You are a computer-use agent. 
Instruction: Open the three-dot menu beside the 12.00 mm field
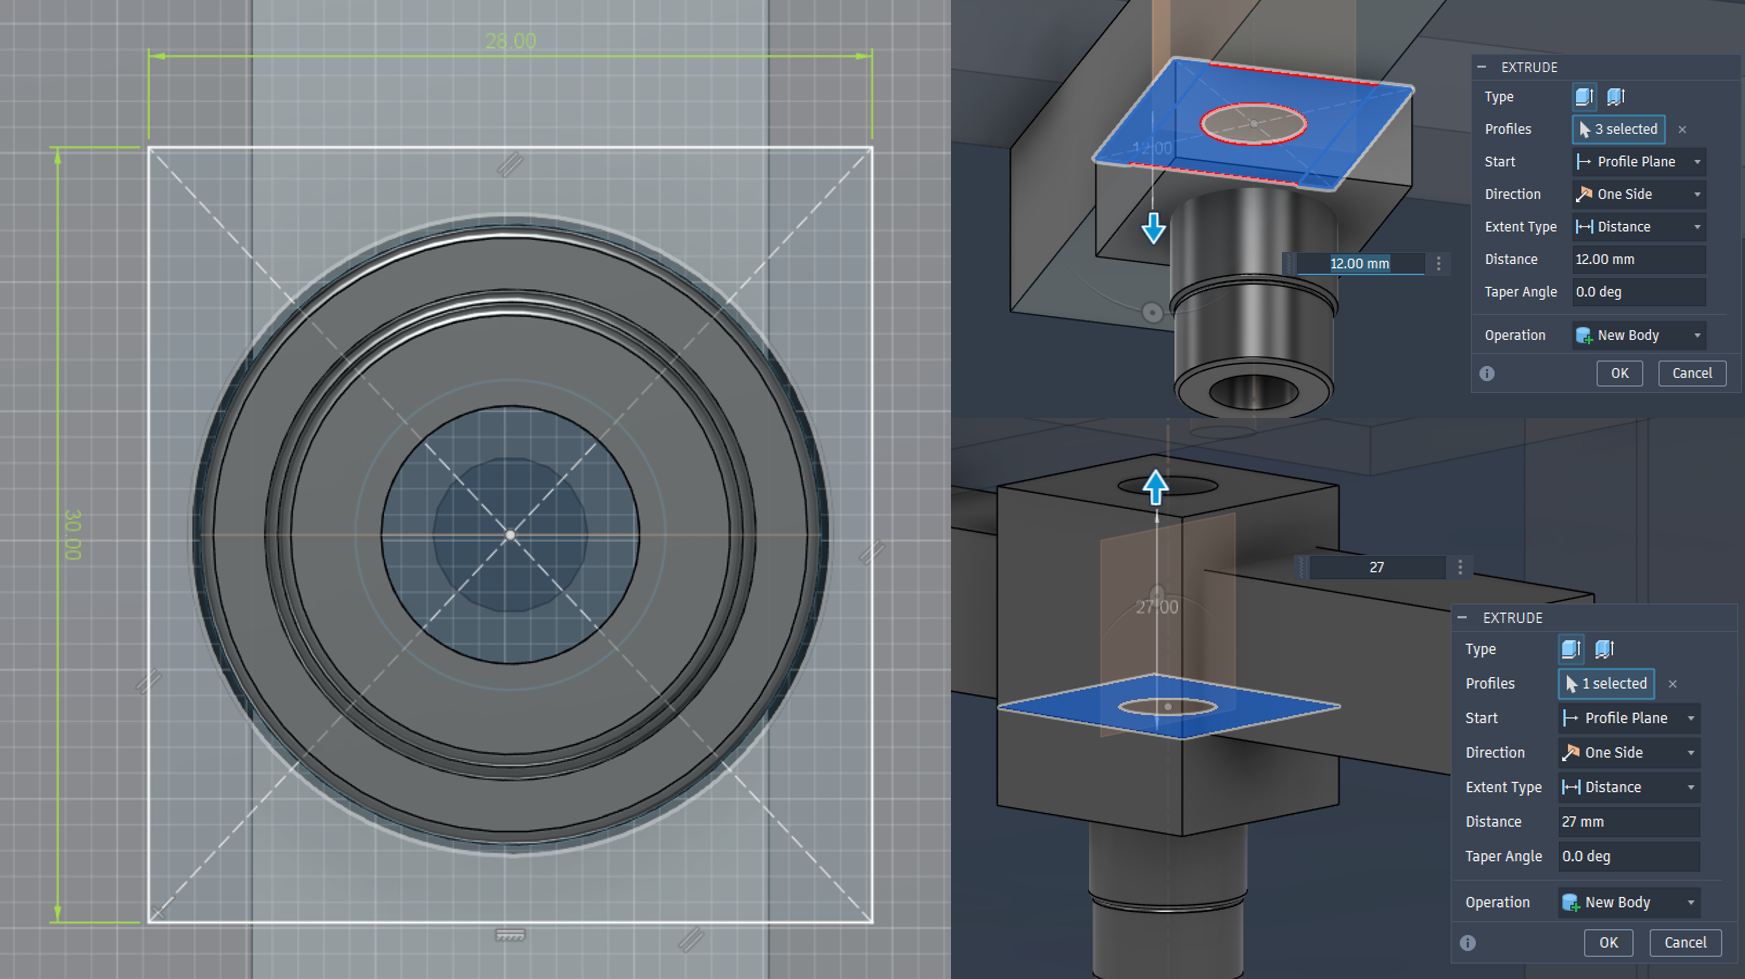point(1438,263)
